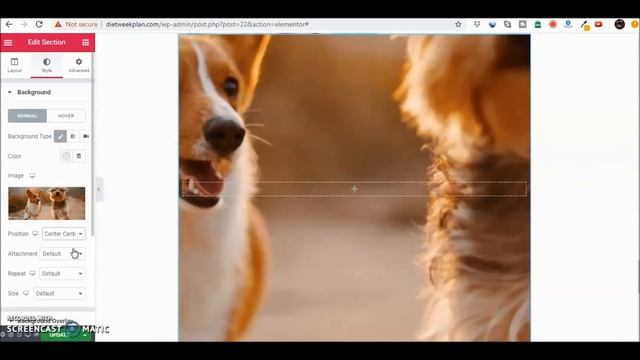
Task: Open responsive device icon next to Repeat
Action: [x=32, y=273]
